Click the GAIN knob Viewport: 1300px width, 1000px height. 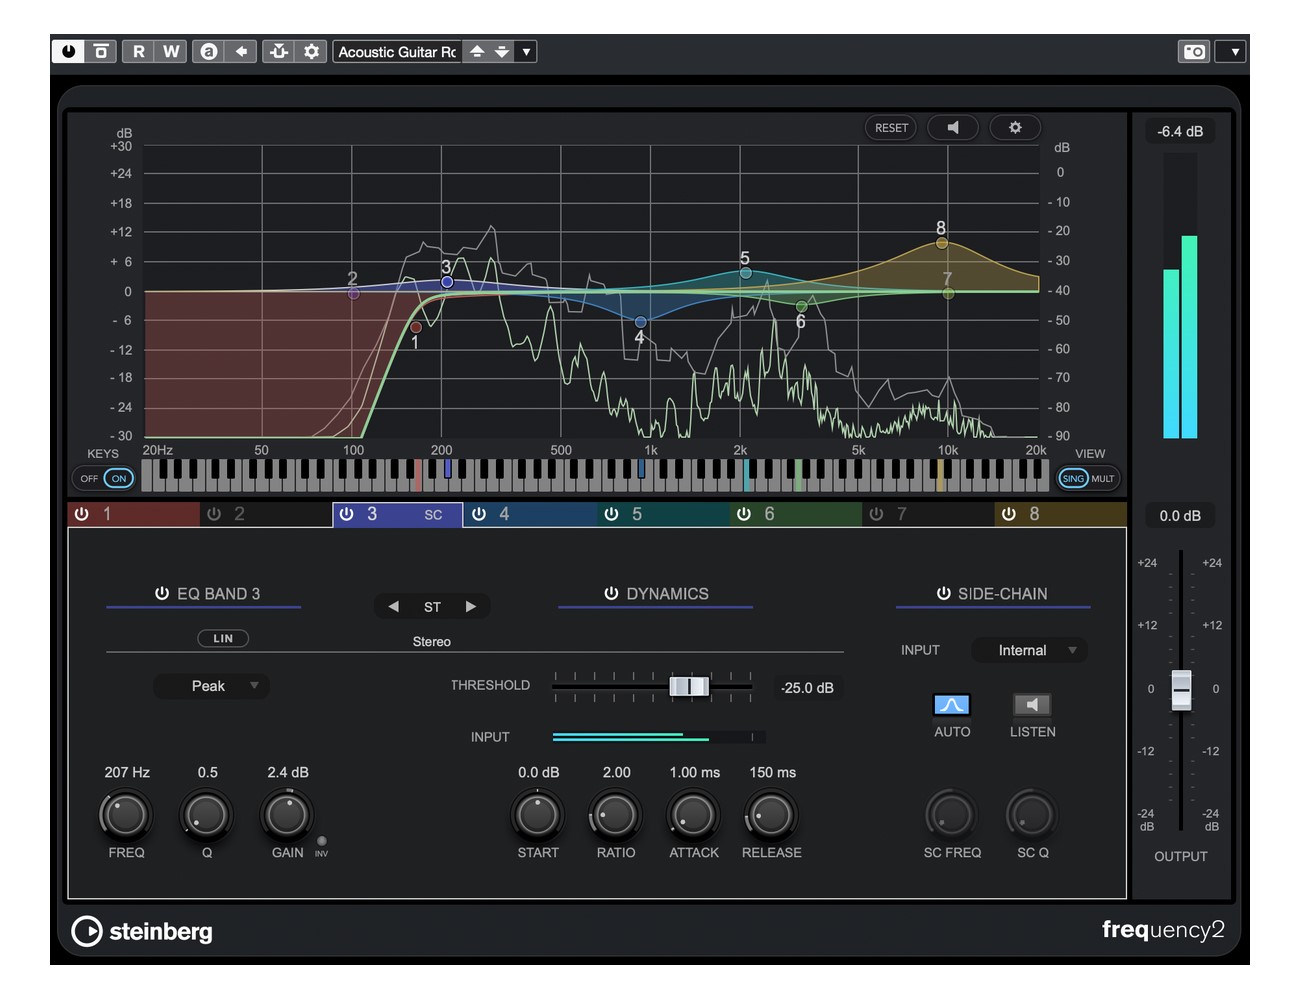point(287,815)
